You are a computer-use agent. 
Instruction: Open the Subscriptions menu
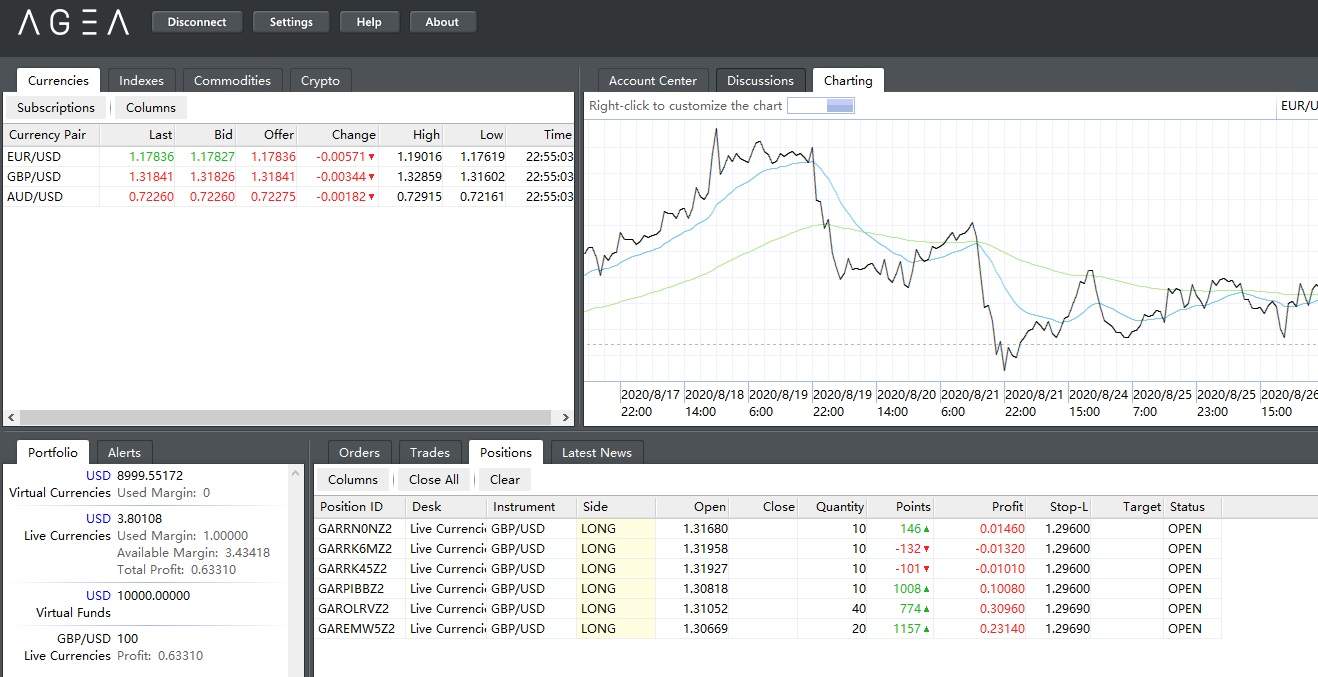tap(56, 108)
